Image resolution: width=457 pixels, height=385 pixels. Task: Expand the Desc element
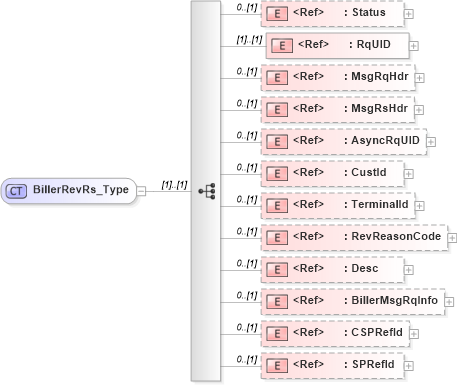tap(408, 270)
